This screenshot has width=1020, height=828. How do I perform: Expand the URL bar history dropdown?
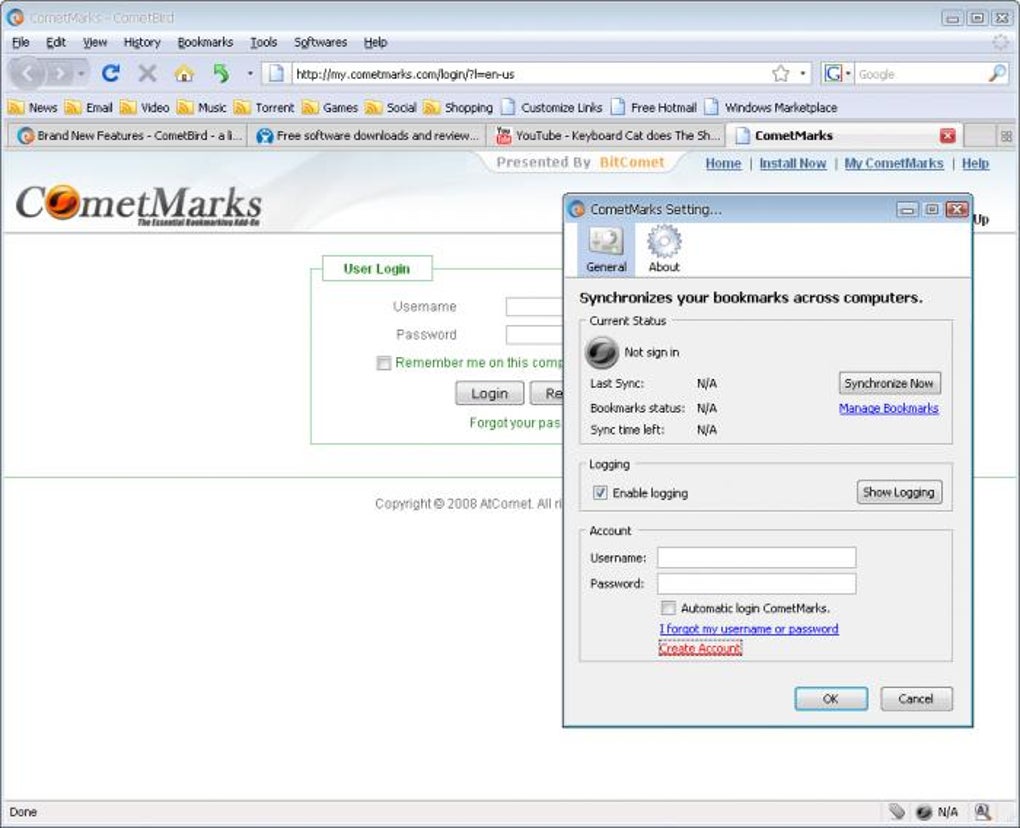pyautogui.click(x=803, y=73)
